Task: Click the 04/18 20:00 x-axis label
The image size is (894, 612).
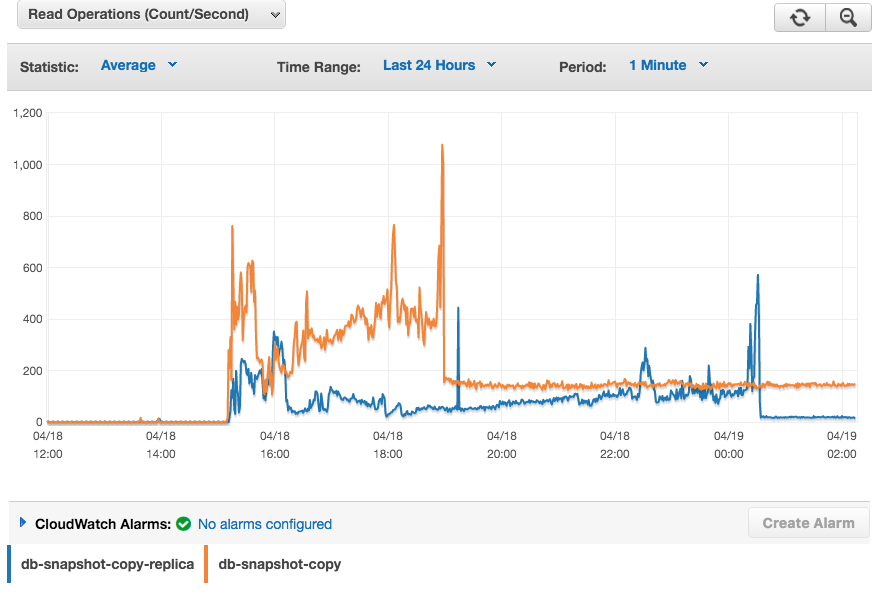Action: tap(502, 445)
